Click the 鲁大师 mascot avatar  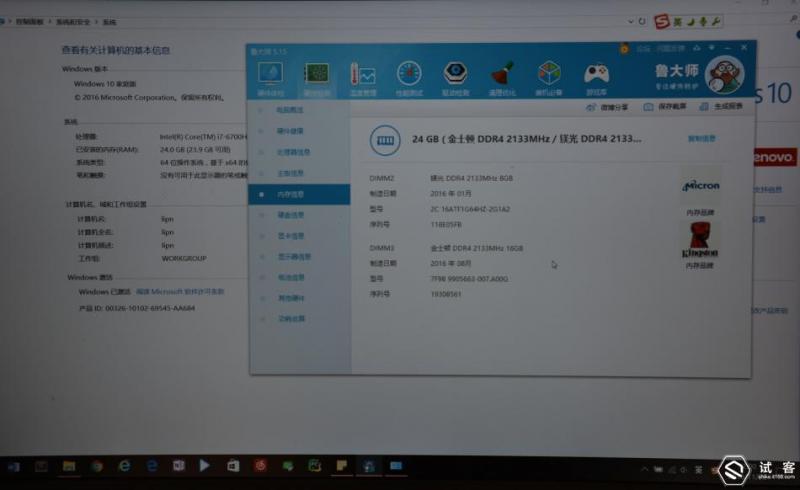[724, 75]
